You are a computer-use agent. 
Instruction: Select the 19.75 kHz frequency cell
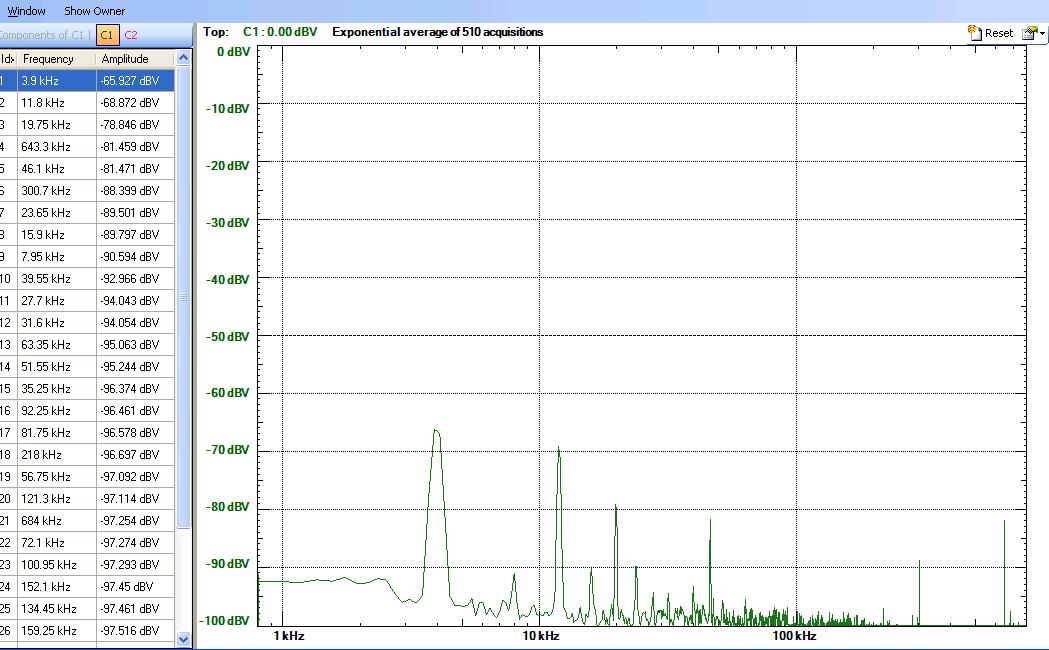(57, 124)
